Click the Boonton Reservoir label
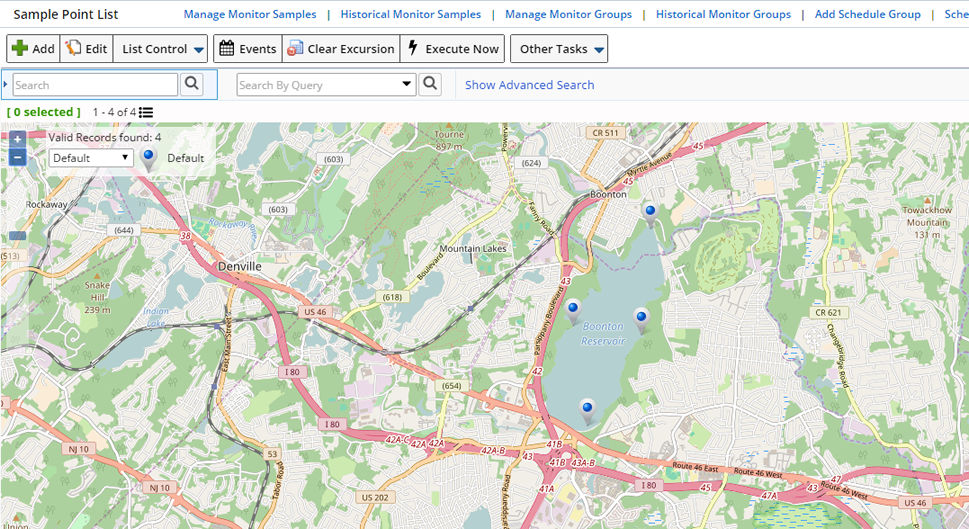Screen dimensions: 969x529 603,334
